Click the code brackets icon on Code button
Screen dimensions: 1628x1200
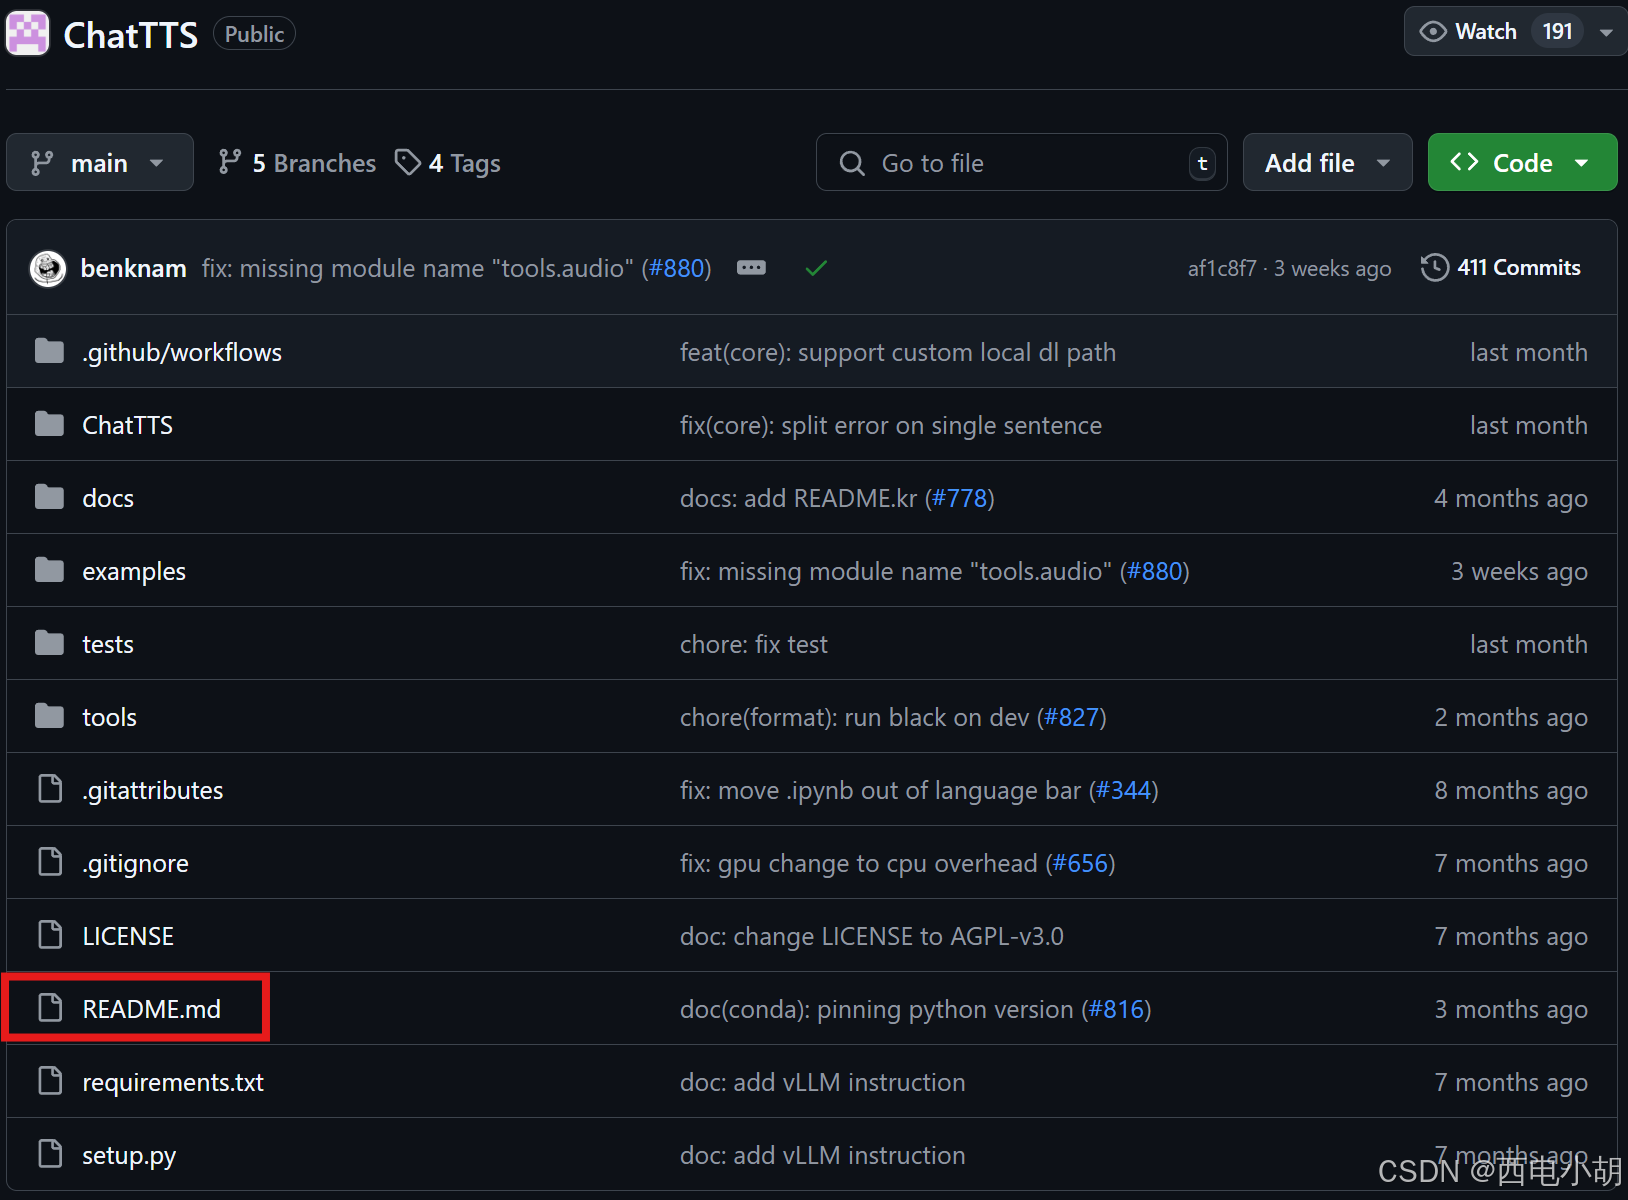pyautogui.click(x=1464, y=162)
